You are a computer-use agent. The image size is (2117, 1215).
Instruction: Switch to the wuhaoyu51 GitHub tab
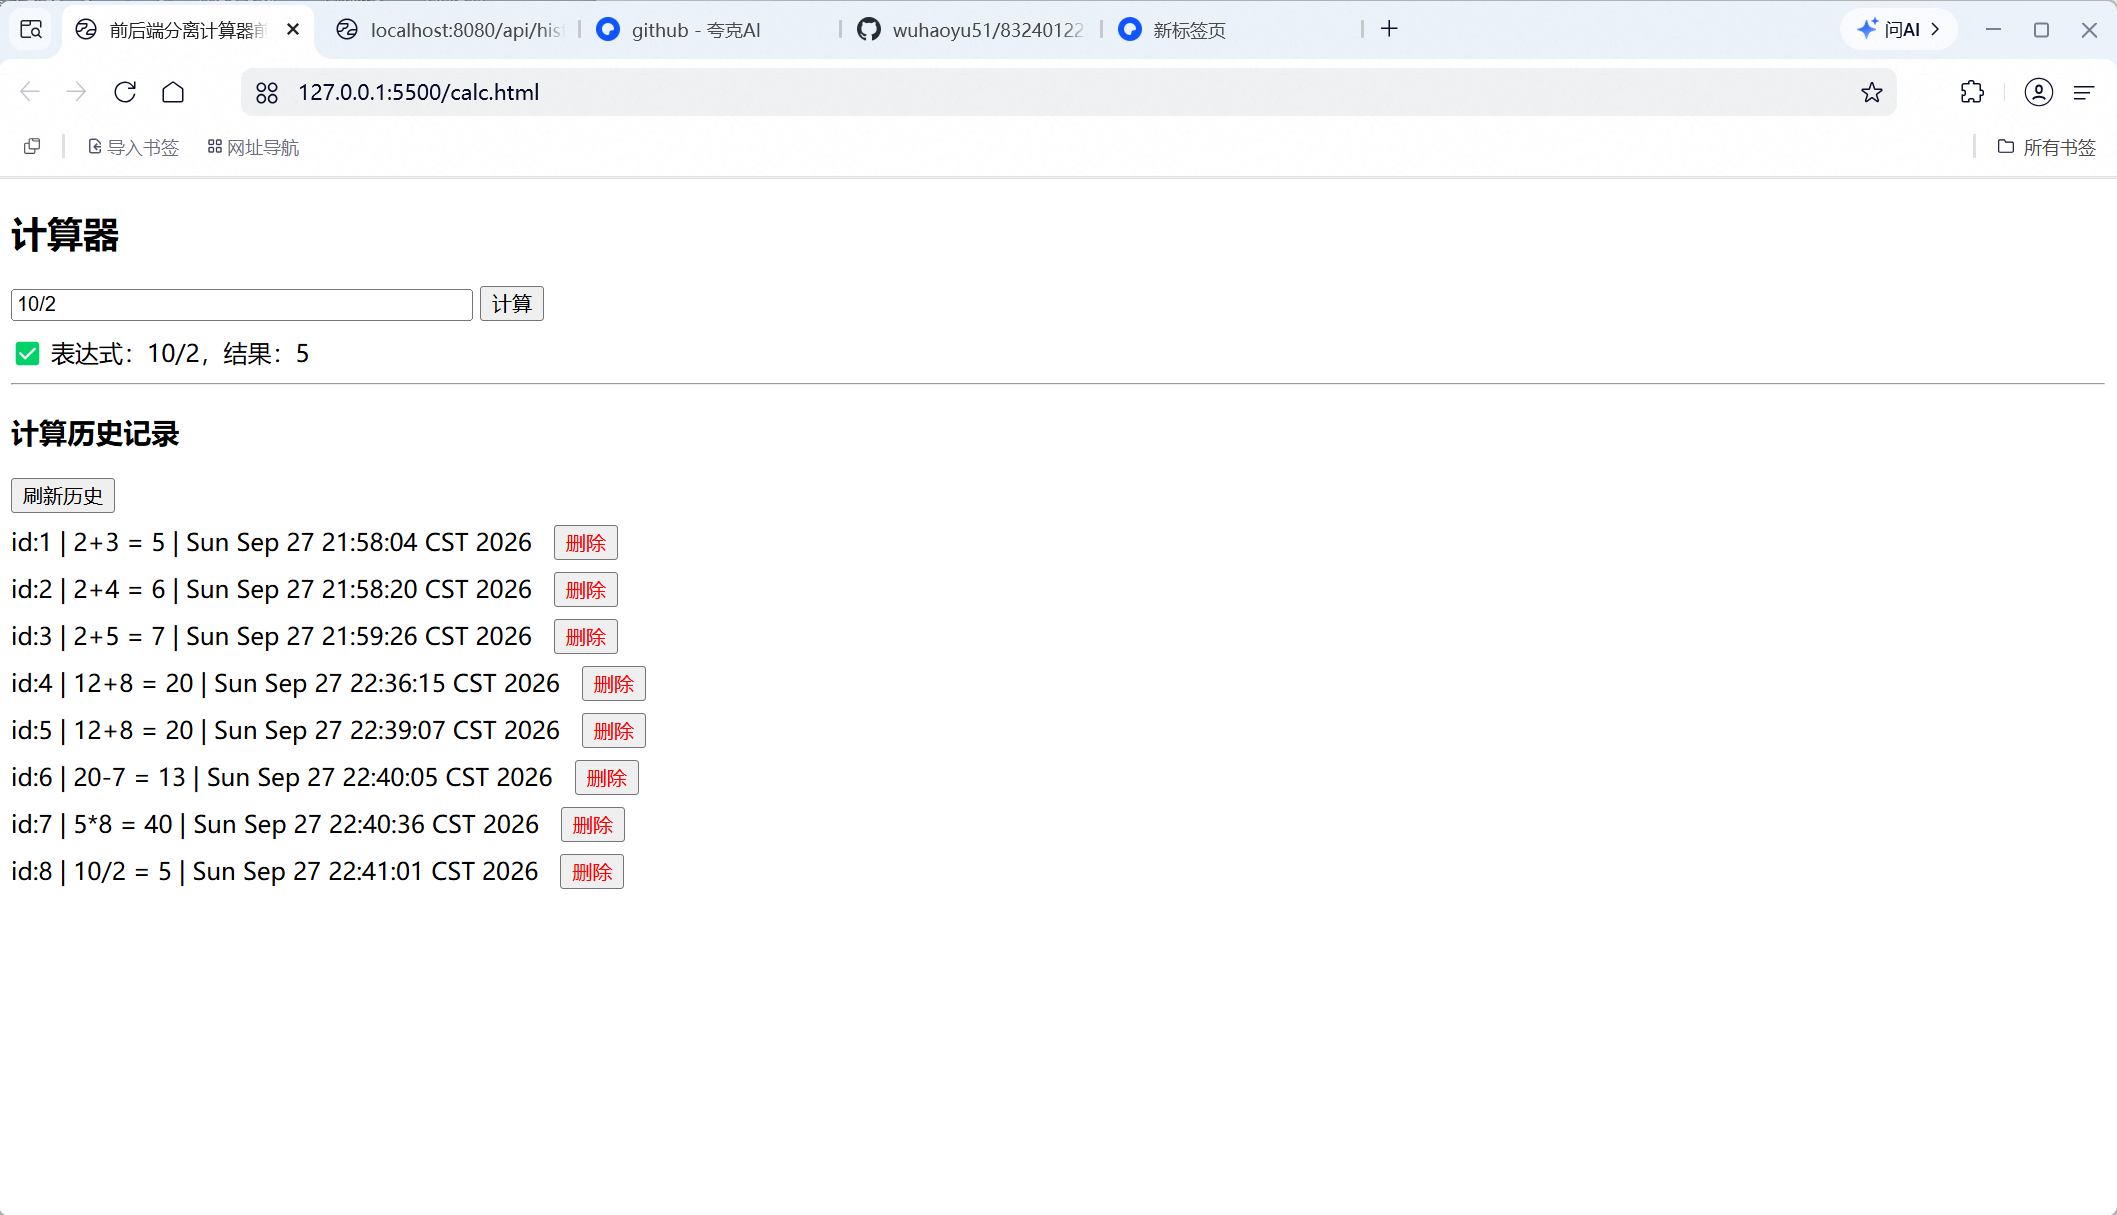pos(972,30)
